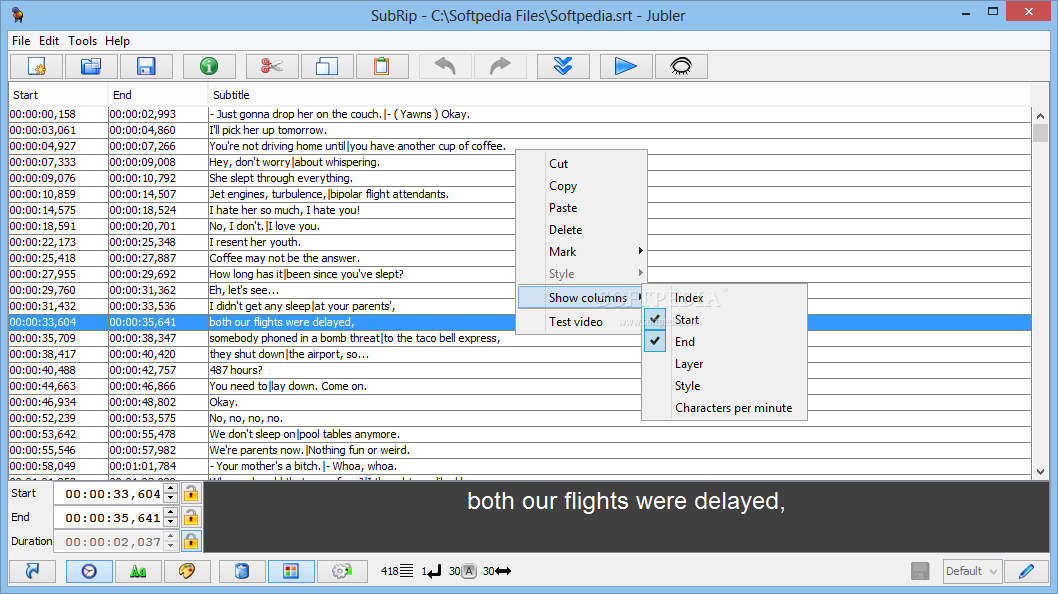Open the Default style dropdown
Screen dimensions: 1058x594
pos(972,571)
